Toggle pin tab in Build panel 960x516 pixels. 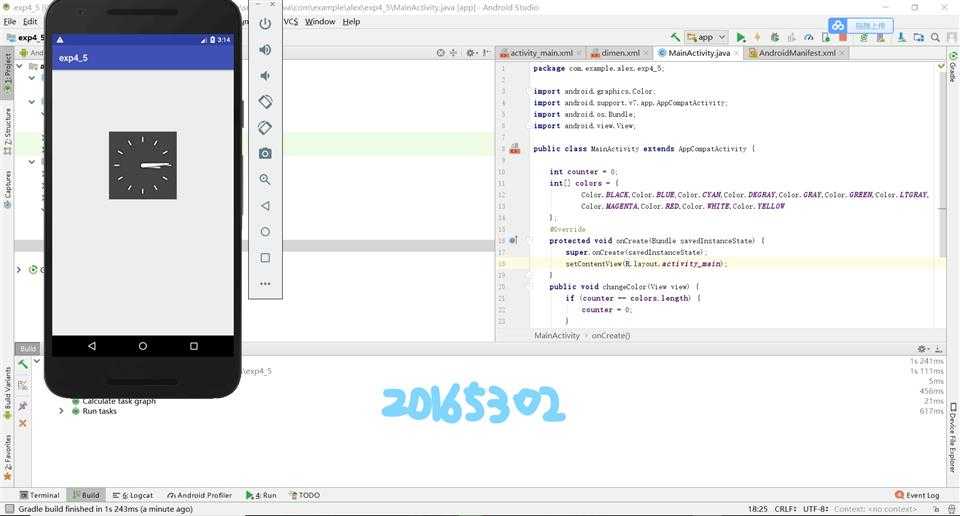pyautogui.click(x=23, y=406)
